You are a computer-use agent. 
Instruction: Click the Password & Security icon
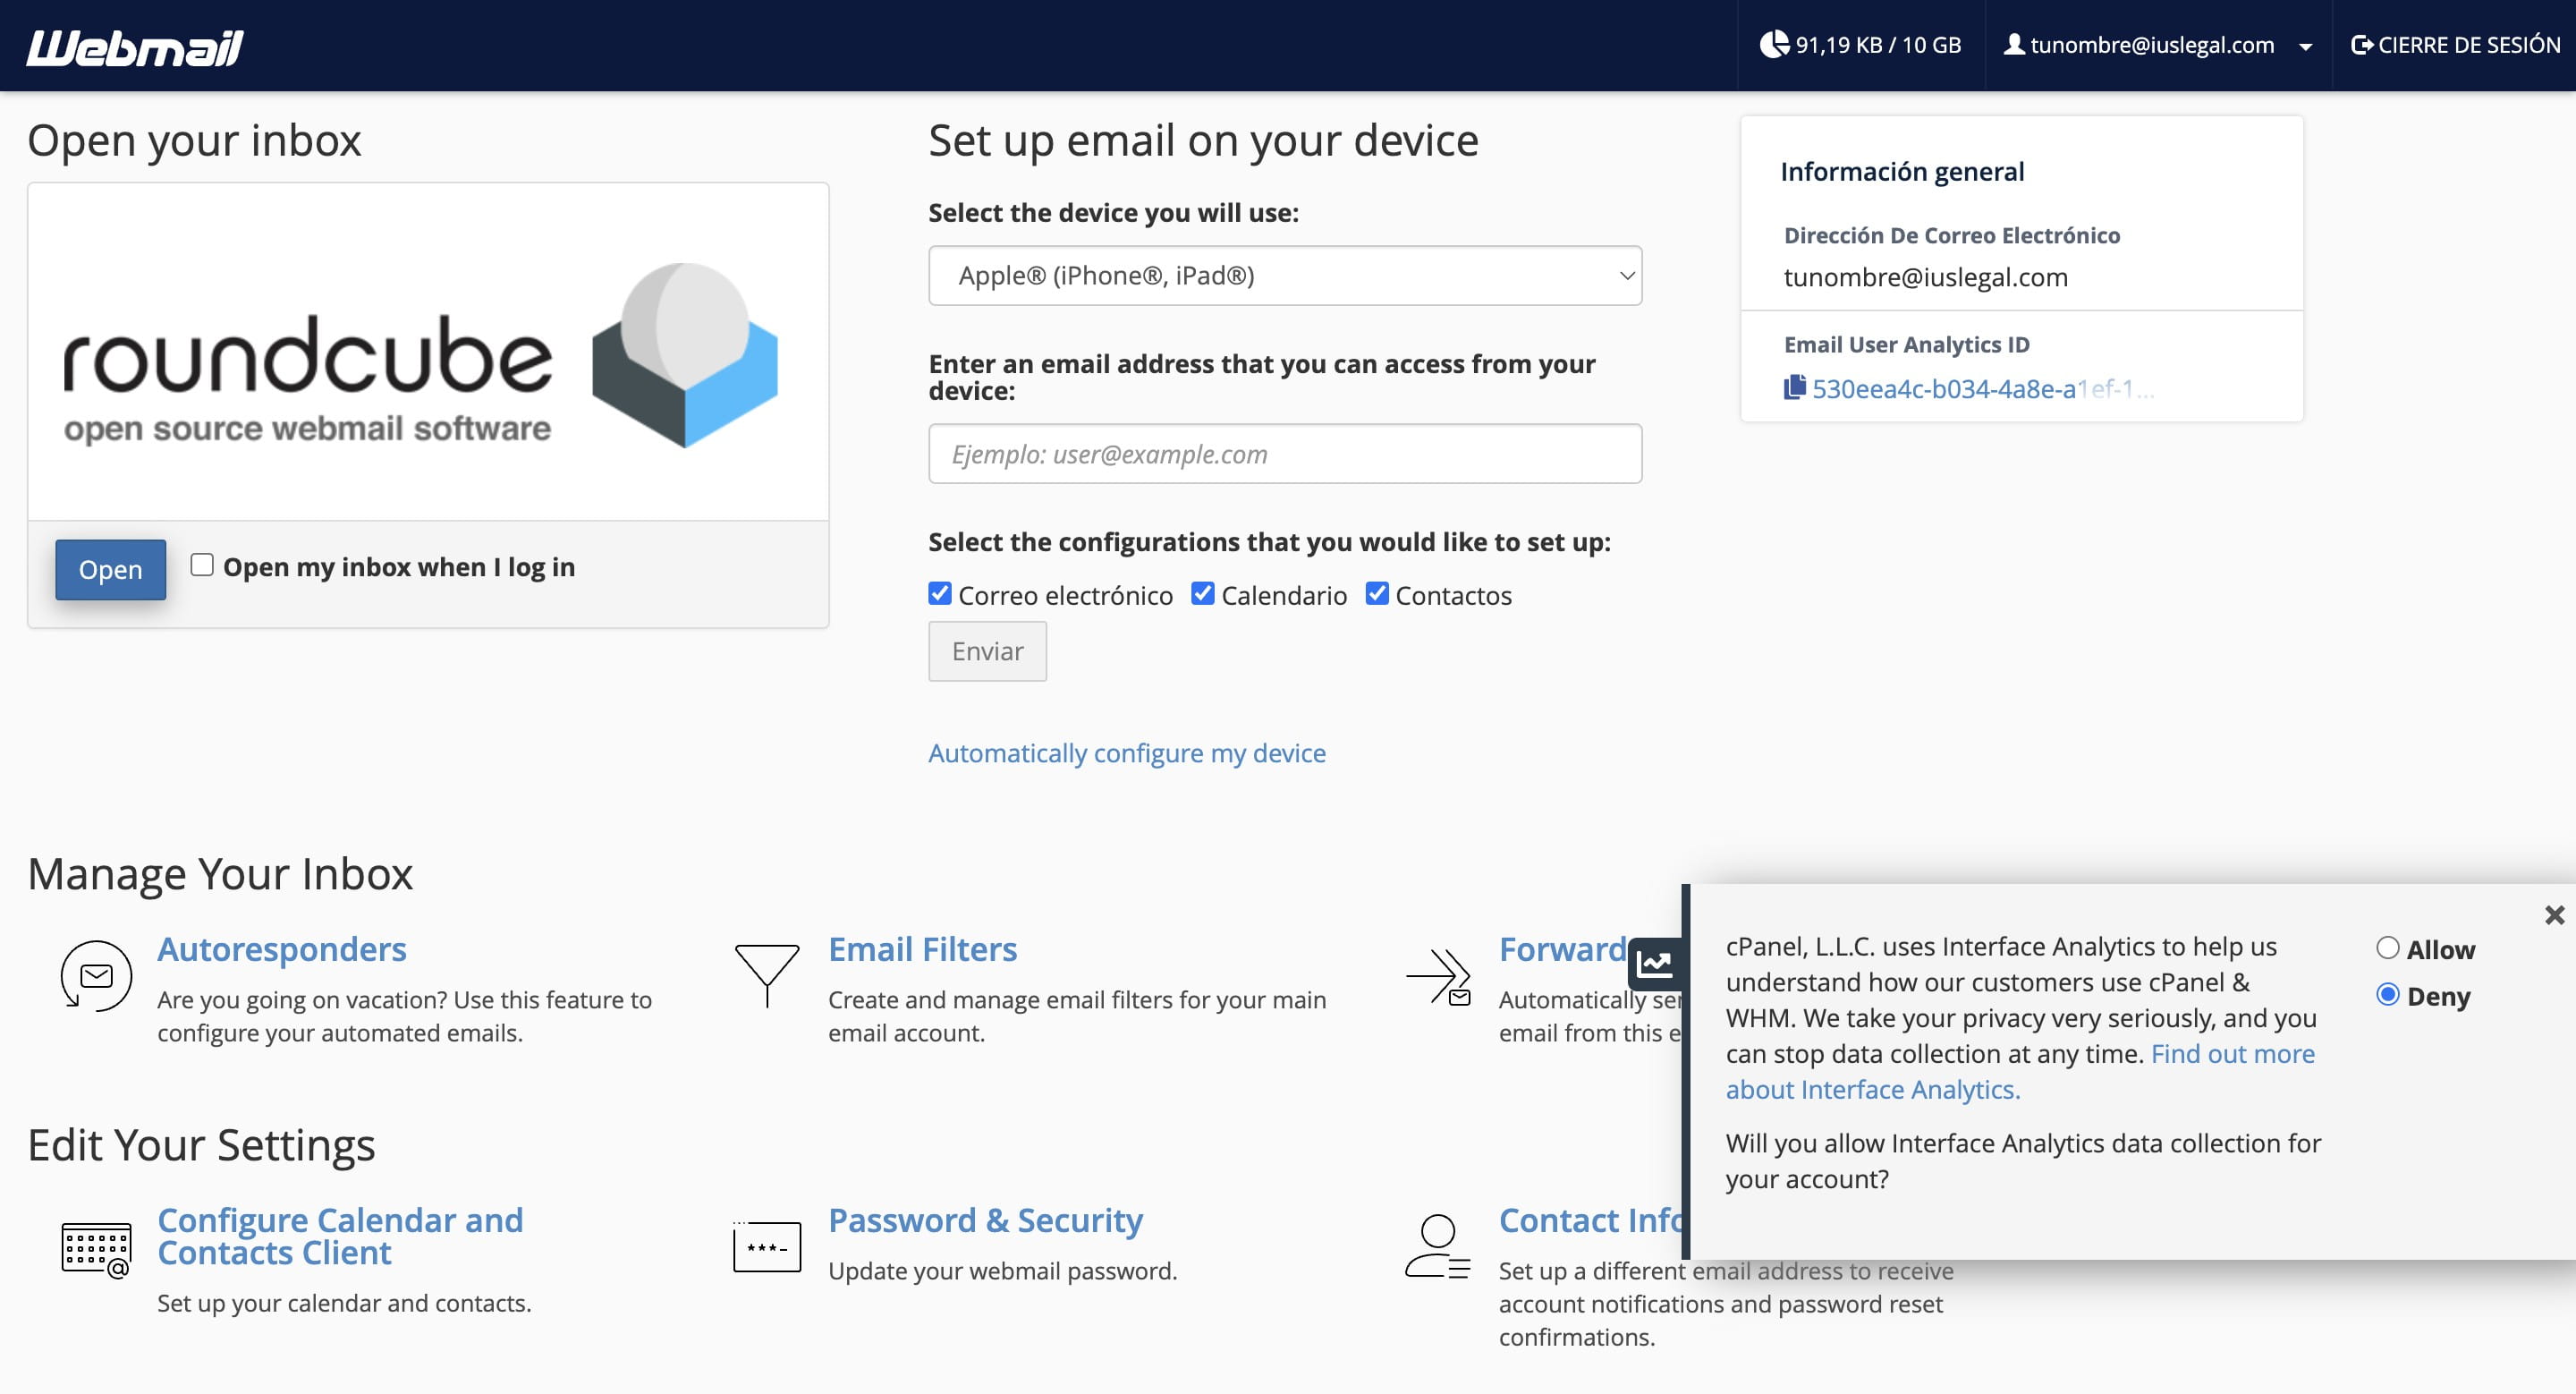[767, 1247]
